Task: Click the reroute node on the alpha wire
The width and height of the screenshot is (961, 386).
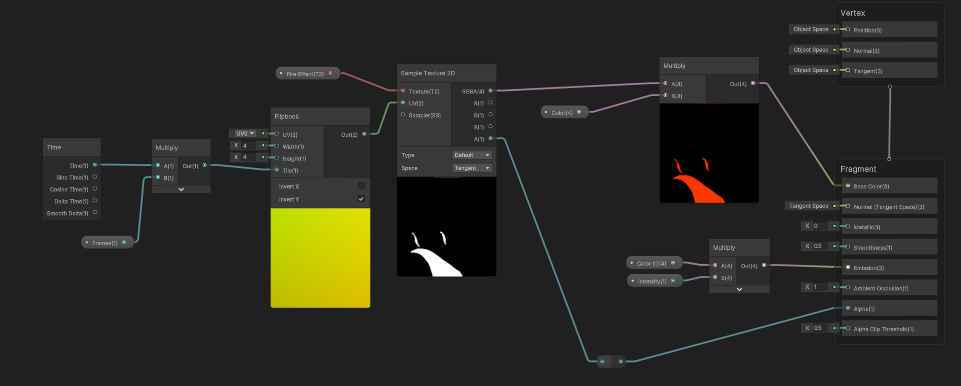Action: pos(611,361)
